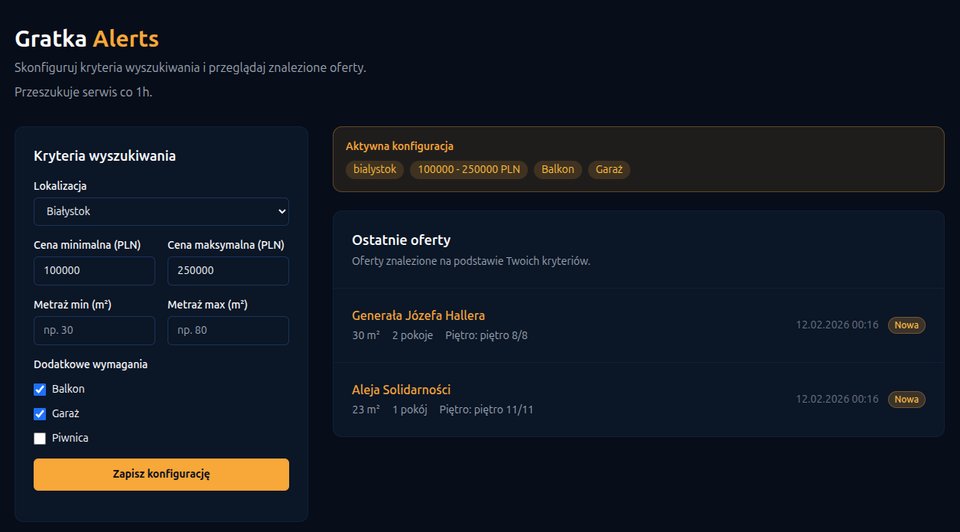The image size is (960, 532).
Task: Click the 'Przeszukuje serwis co 1h.' text
Action: (x=83, y=92)
